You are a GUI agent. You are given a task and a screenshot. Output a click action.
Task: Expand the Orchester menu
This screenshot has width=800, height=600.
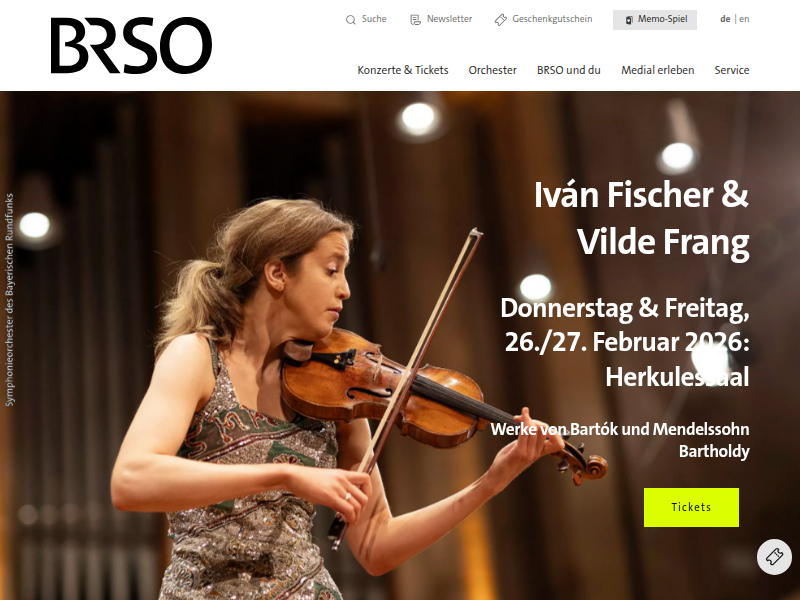tap(492, 70)
